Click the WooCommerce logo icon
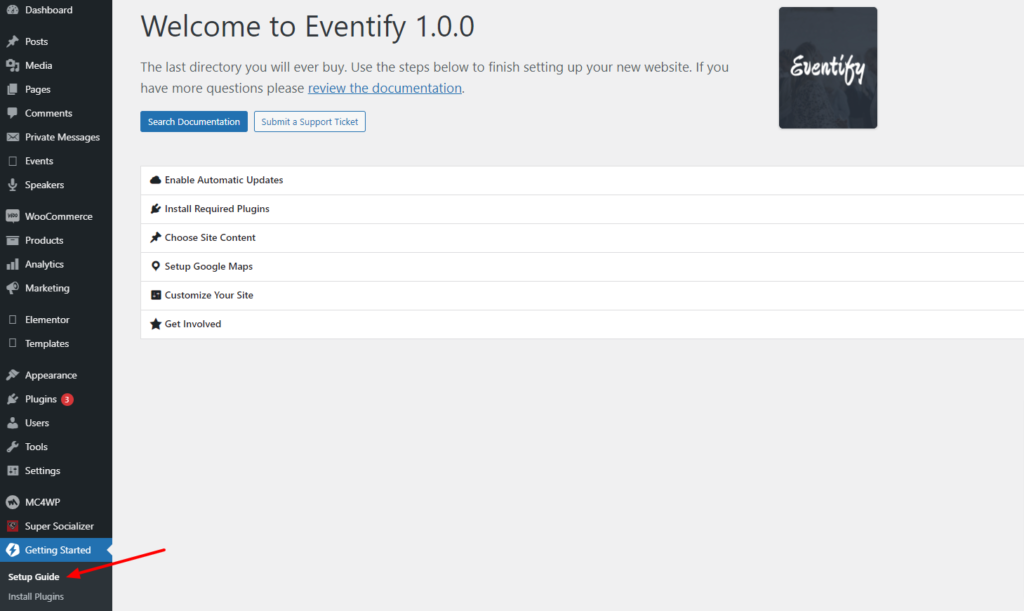 (x=12, y=216)
